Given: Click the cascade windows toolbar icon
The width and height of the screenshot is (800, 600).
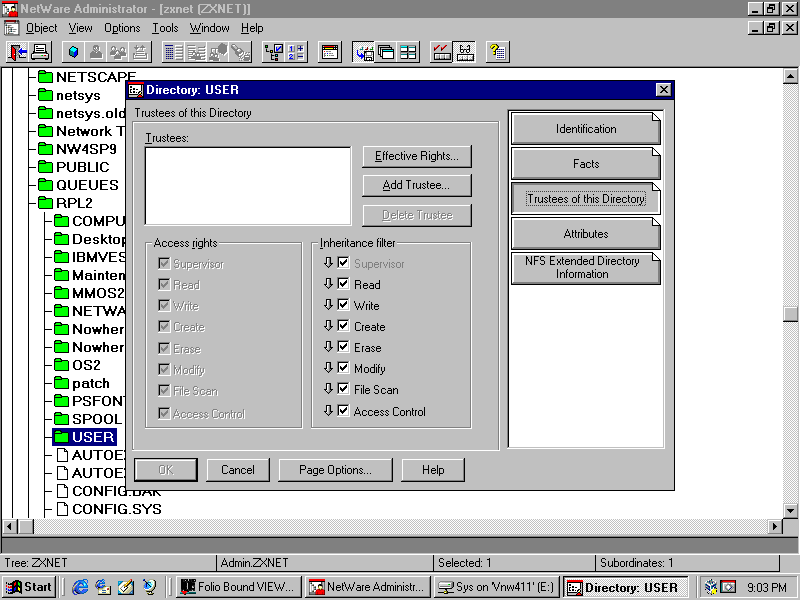Looking at the screenshot, I should 386,52.
